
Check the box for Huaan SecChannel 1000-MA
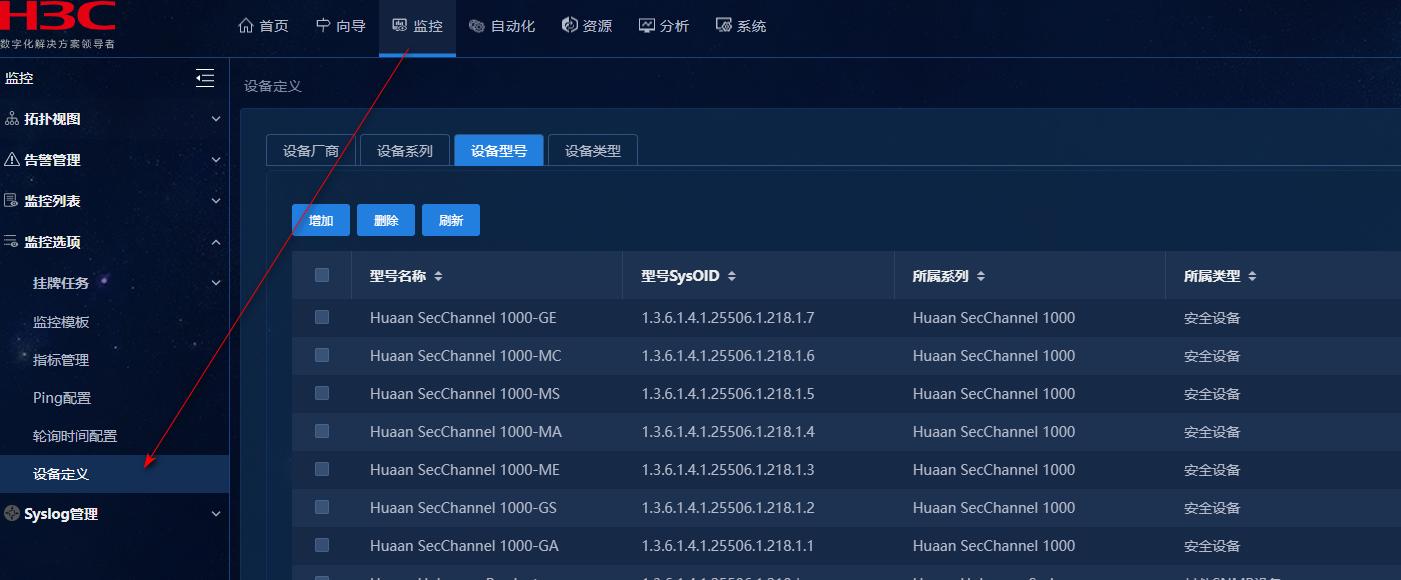pyautogui.click(x=322, y=431)
